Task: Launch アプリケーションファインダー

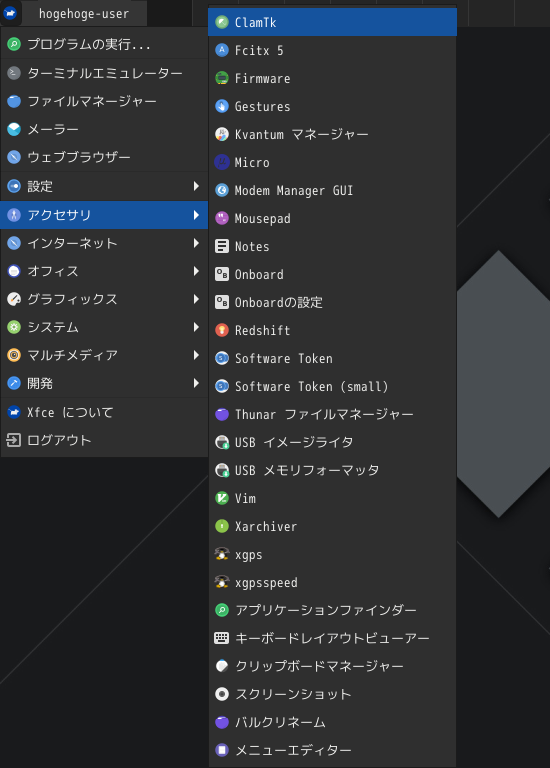Action: (332, 610)
